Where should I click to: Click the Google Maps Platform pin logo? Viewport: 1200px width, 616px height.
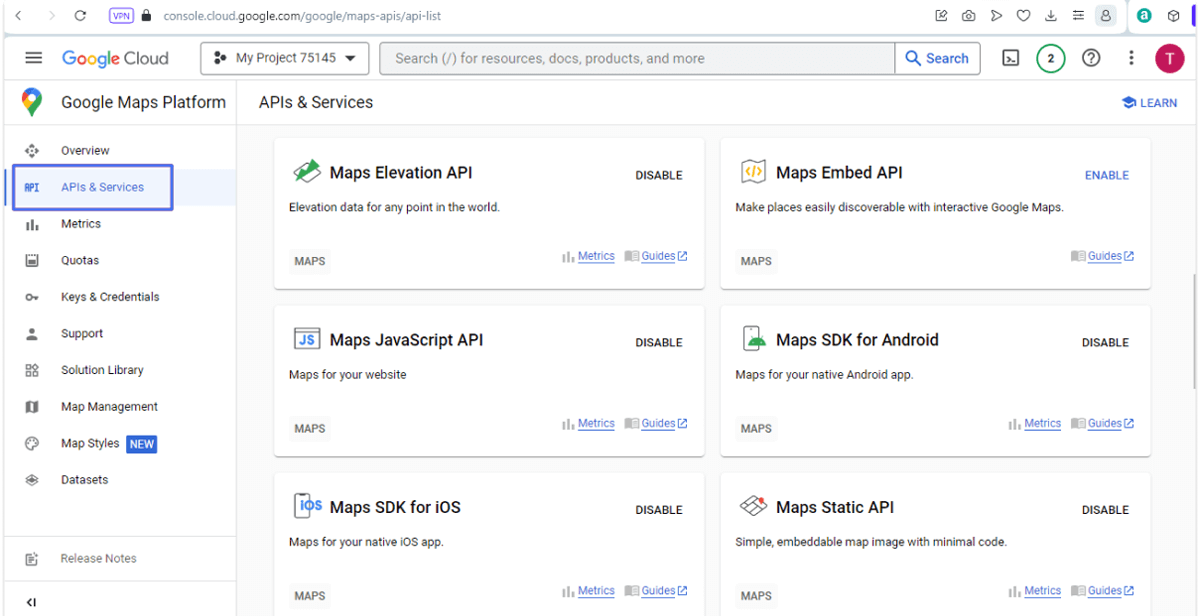pos(32,102)
